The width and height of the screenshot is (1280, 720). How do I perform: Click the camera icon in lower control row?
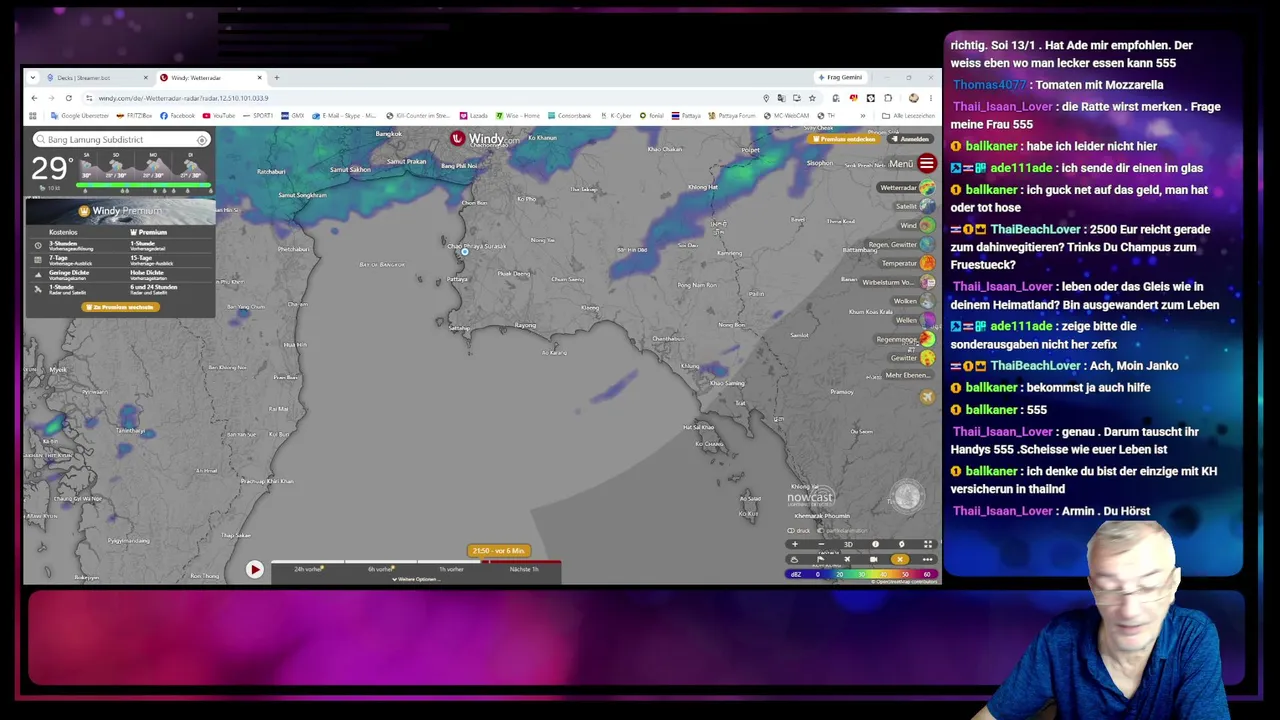coord(873,559)
